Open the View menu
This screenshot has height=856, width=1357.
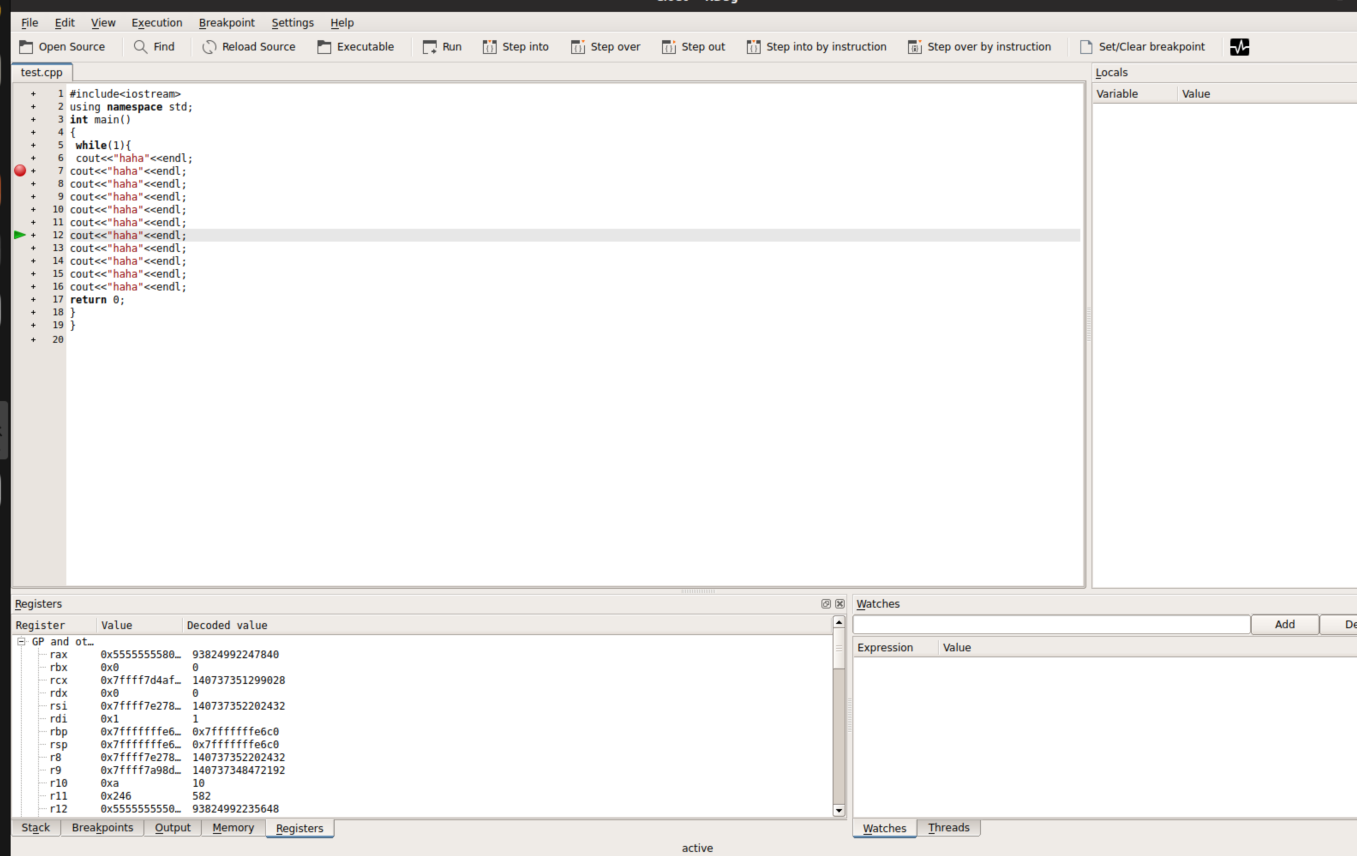coord(103,23)
